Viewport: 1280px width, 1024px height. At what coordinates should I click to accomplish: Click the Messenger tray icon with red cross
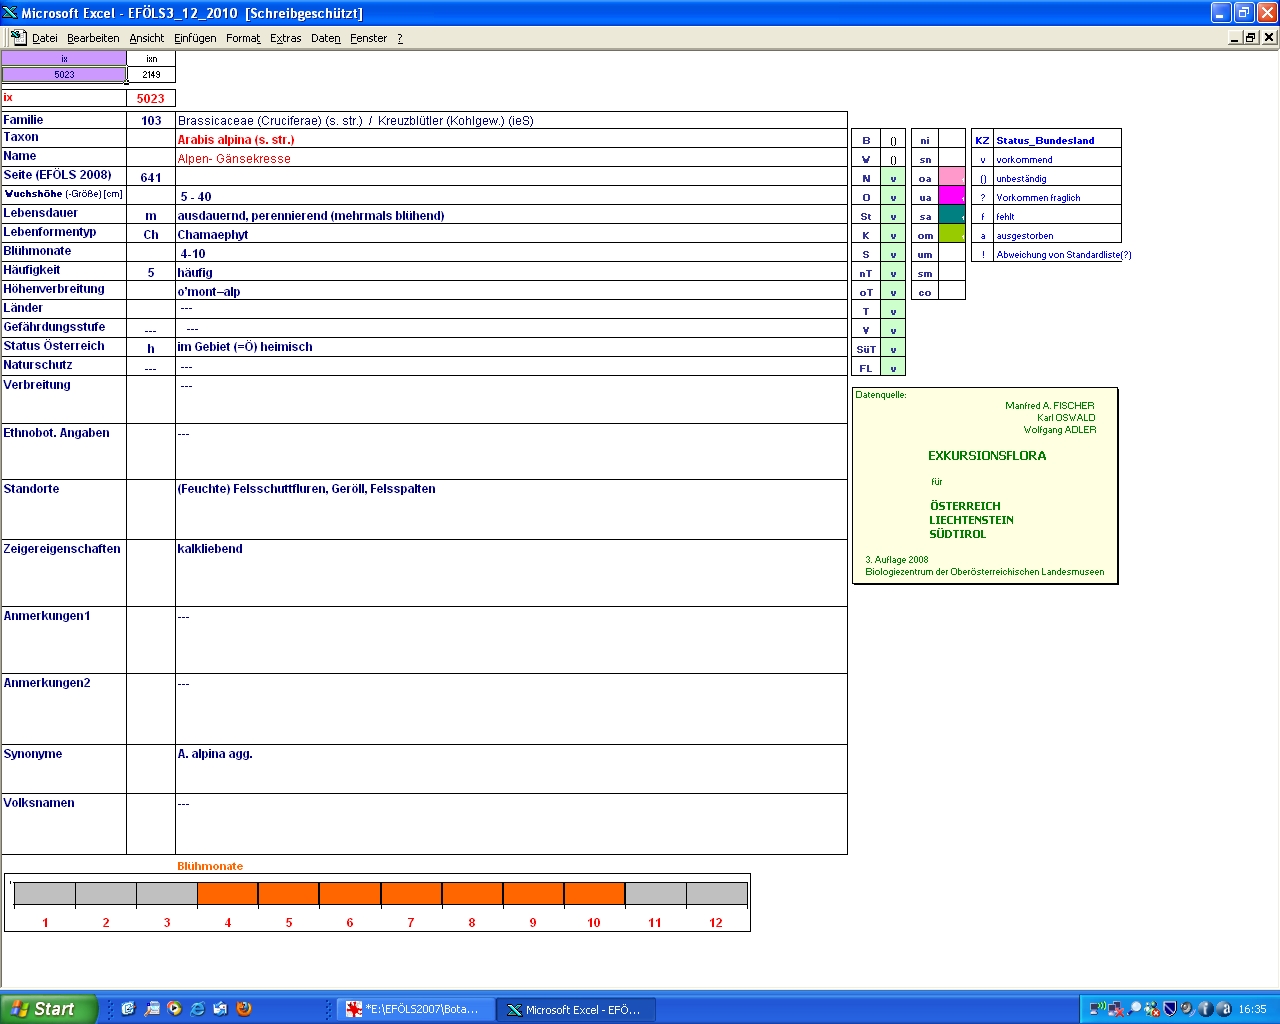tap(1152, 1009)
